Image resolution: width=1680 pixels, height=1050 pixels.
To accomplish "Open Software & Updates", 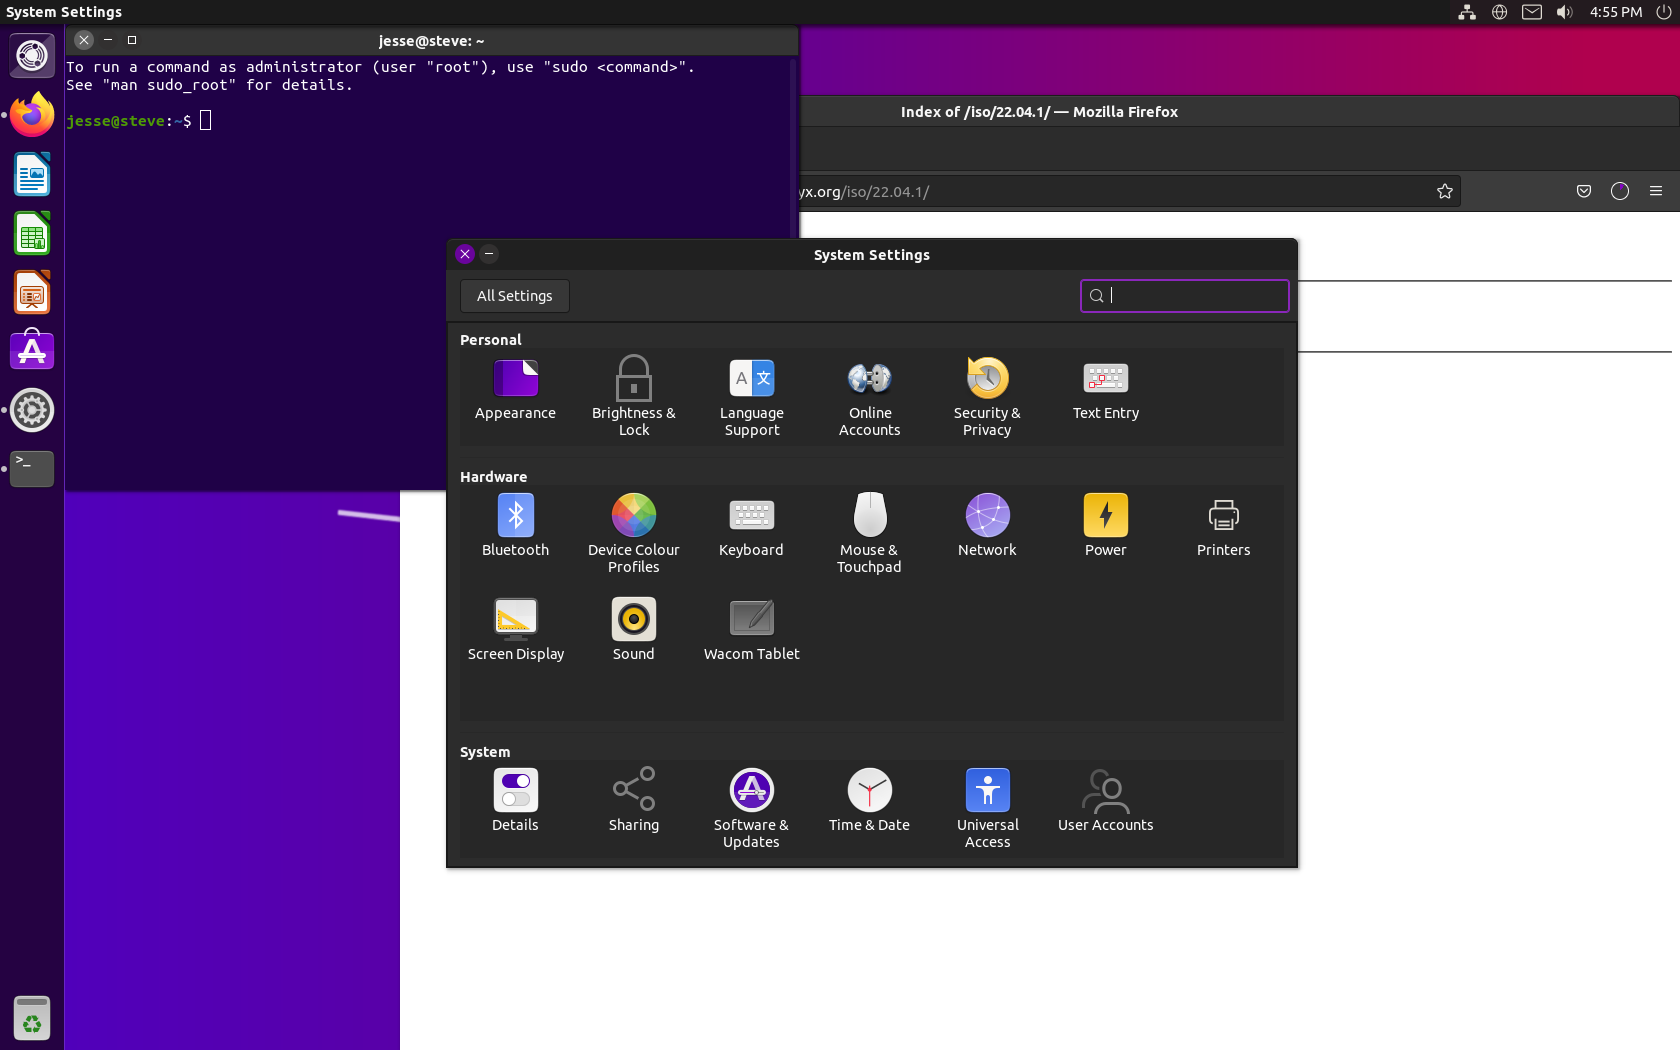I will [752, 809].
